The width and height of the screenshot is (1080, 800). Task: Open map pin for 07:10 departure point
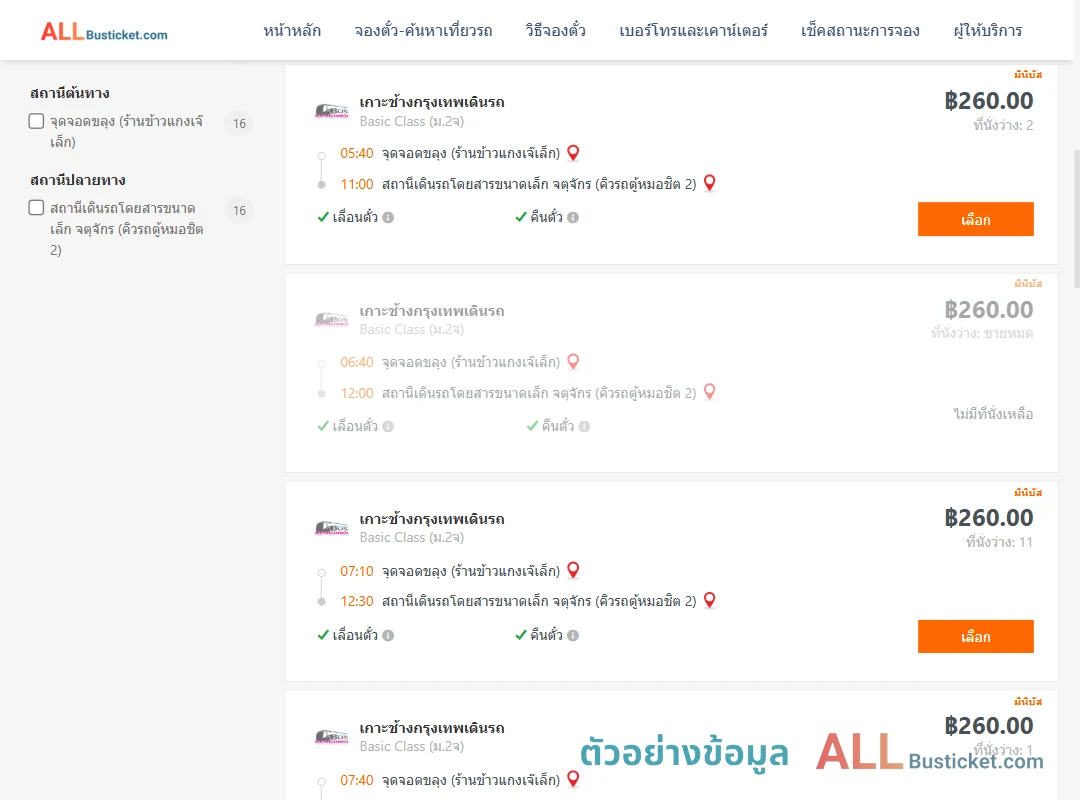[573, 571]
